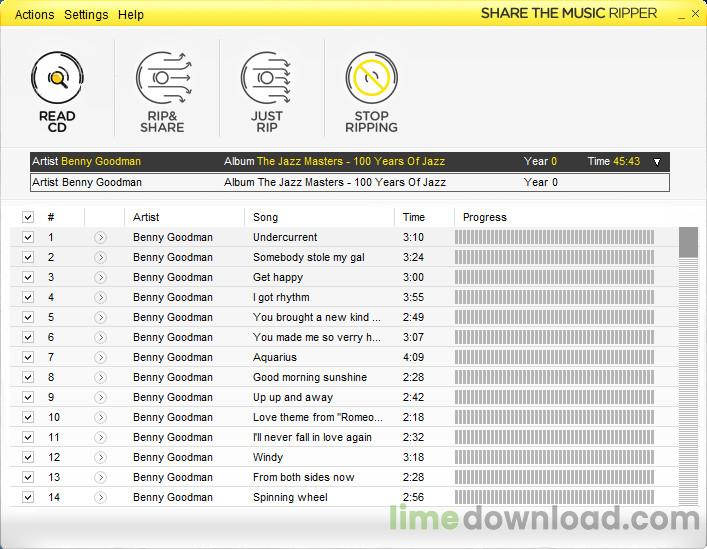Click progress bar for Aquarius
The width and height of the screenshot is (707, 549).
pyautogui.click(x=554, y=357)
